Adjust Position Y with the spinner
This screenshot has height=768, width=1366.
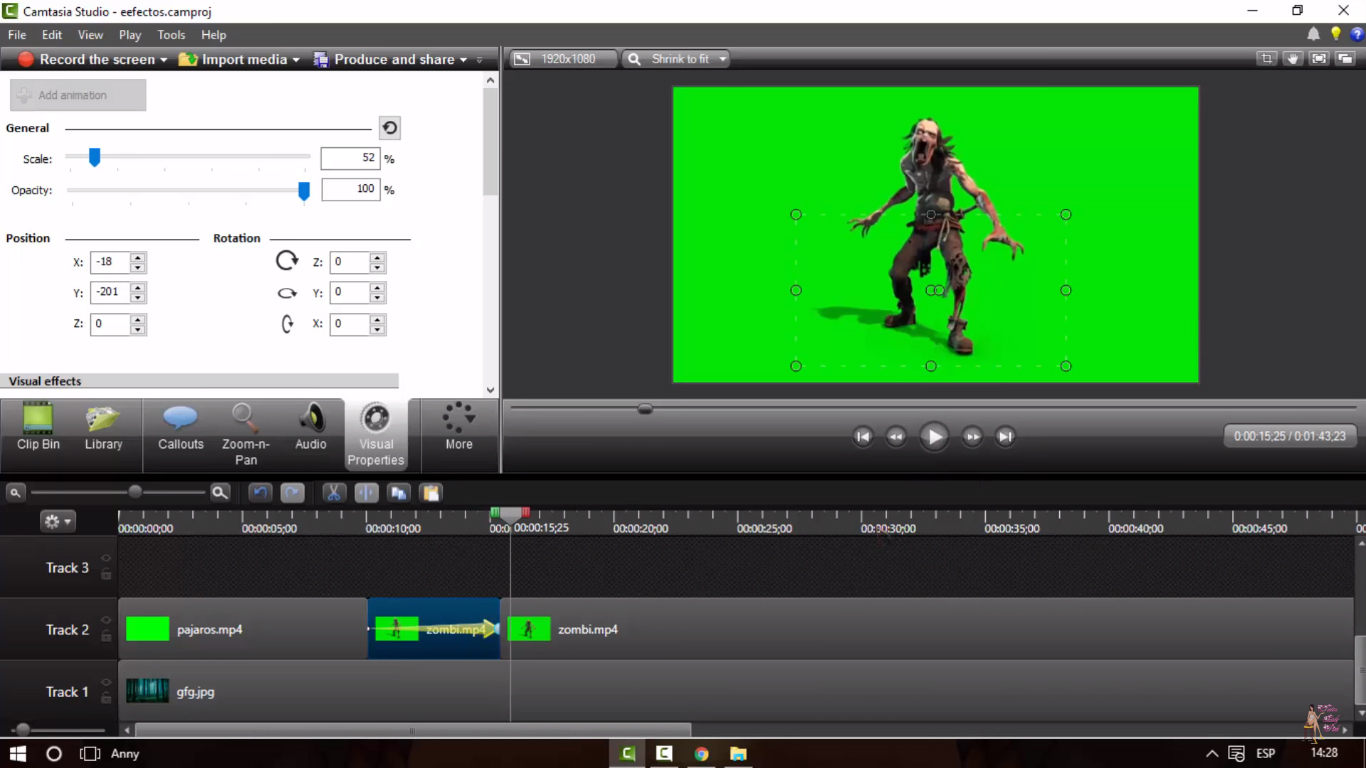tap(138, 293)
